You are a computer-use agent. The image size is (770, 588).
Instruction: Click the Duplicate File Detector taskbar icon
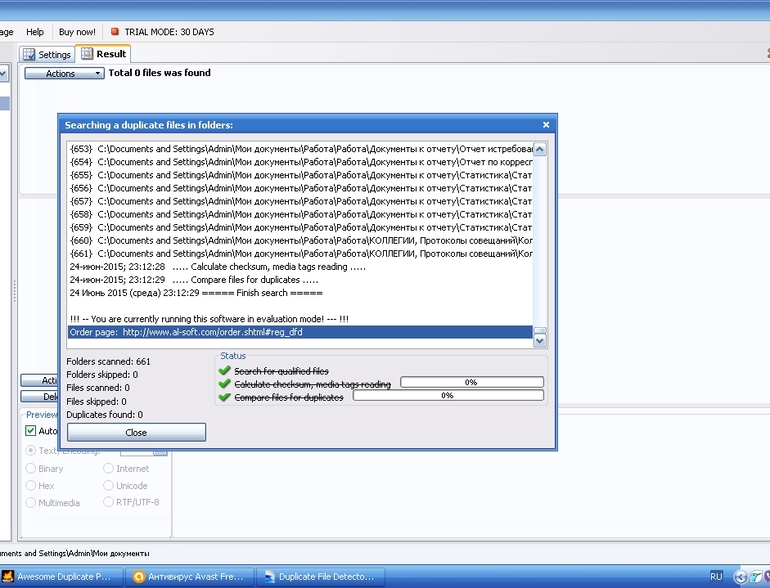coord(267,577)
